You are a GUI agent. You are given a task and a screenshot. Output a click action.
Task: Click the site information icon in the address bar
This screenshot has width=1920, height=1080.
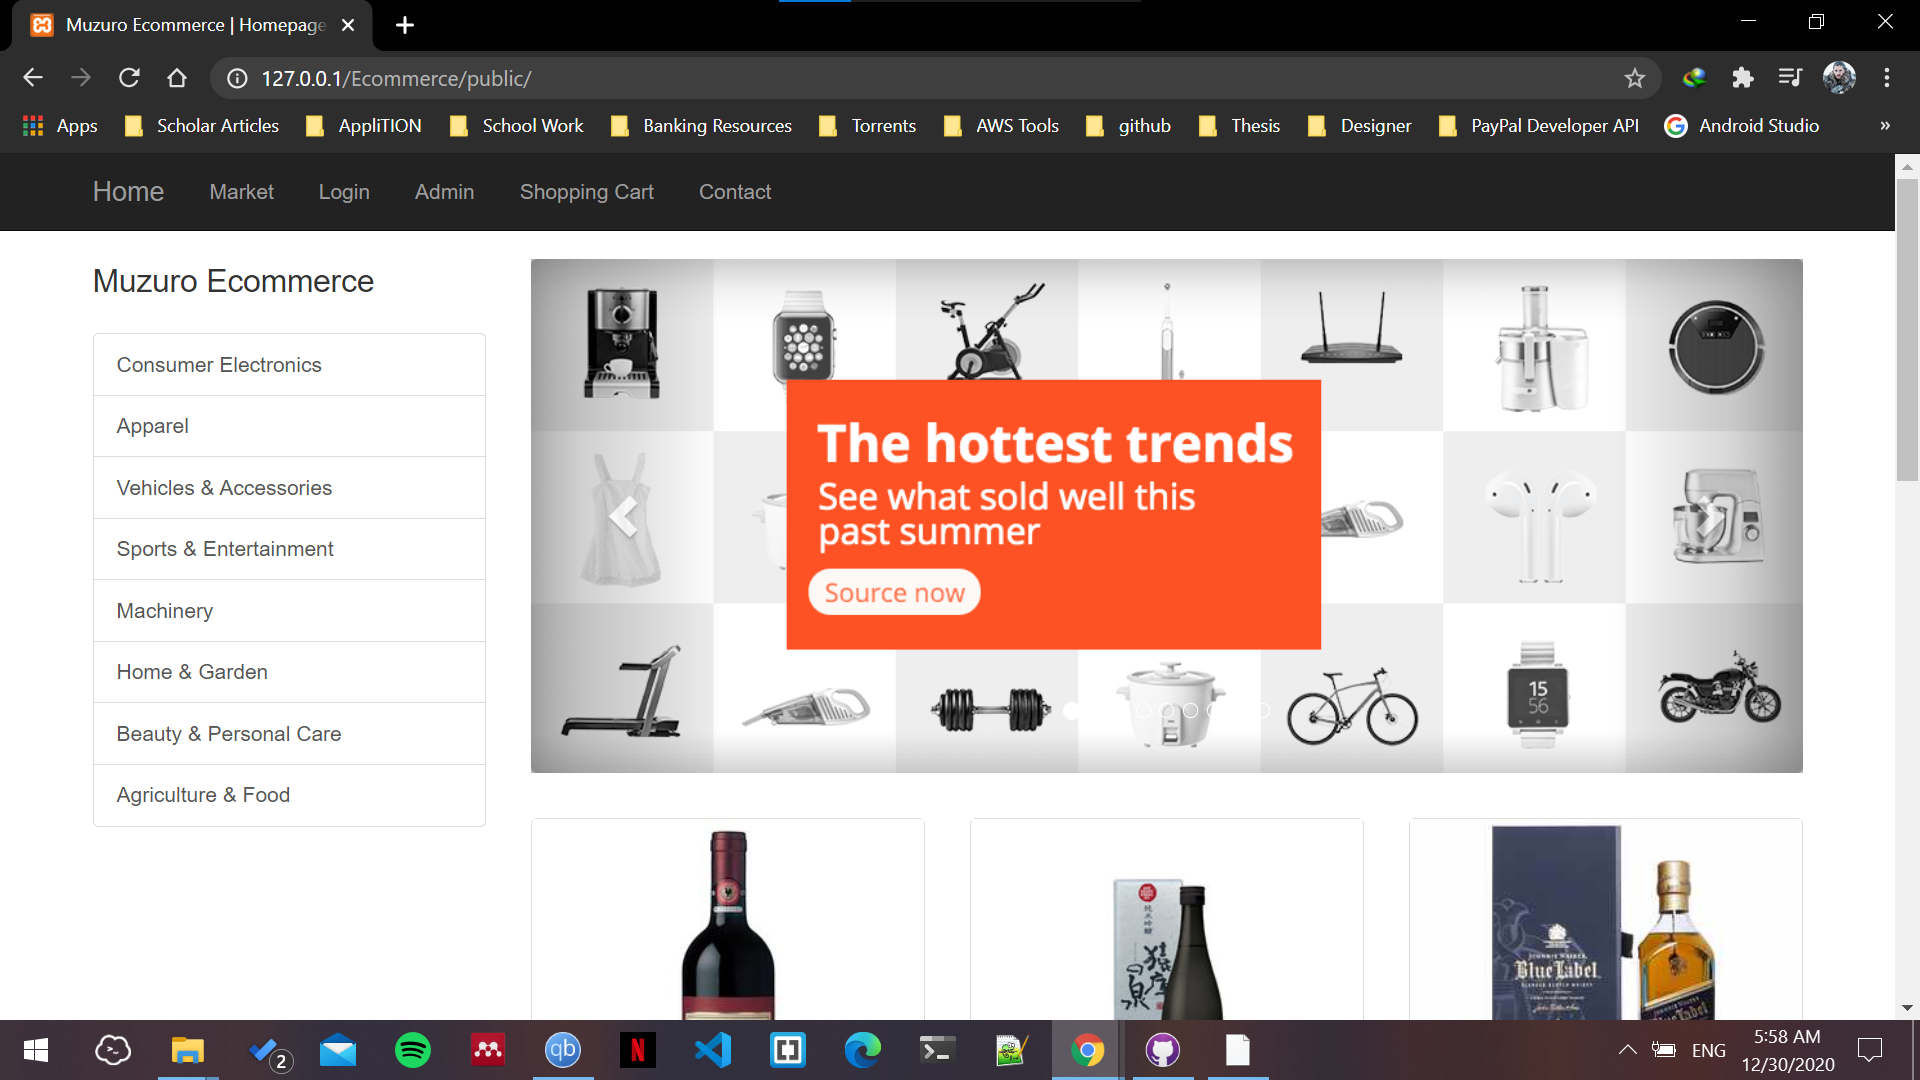coord(237,78)
